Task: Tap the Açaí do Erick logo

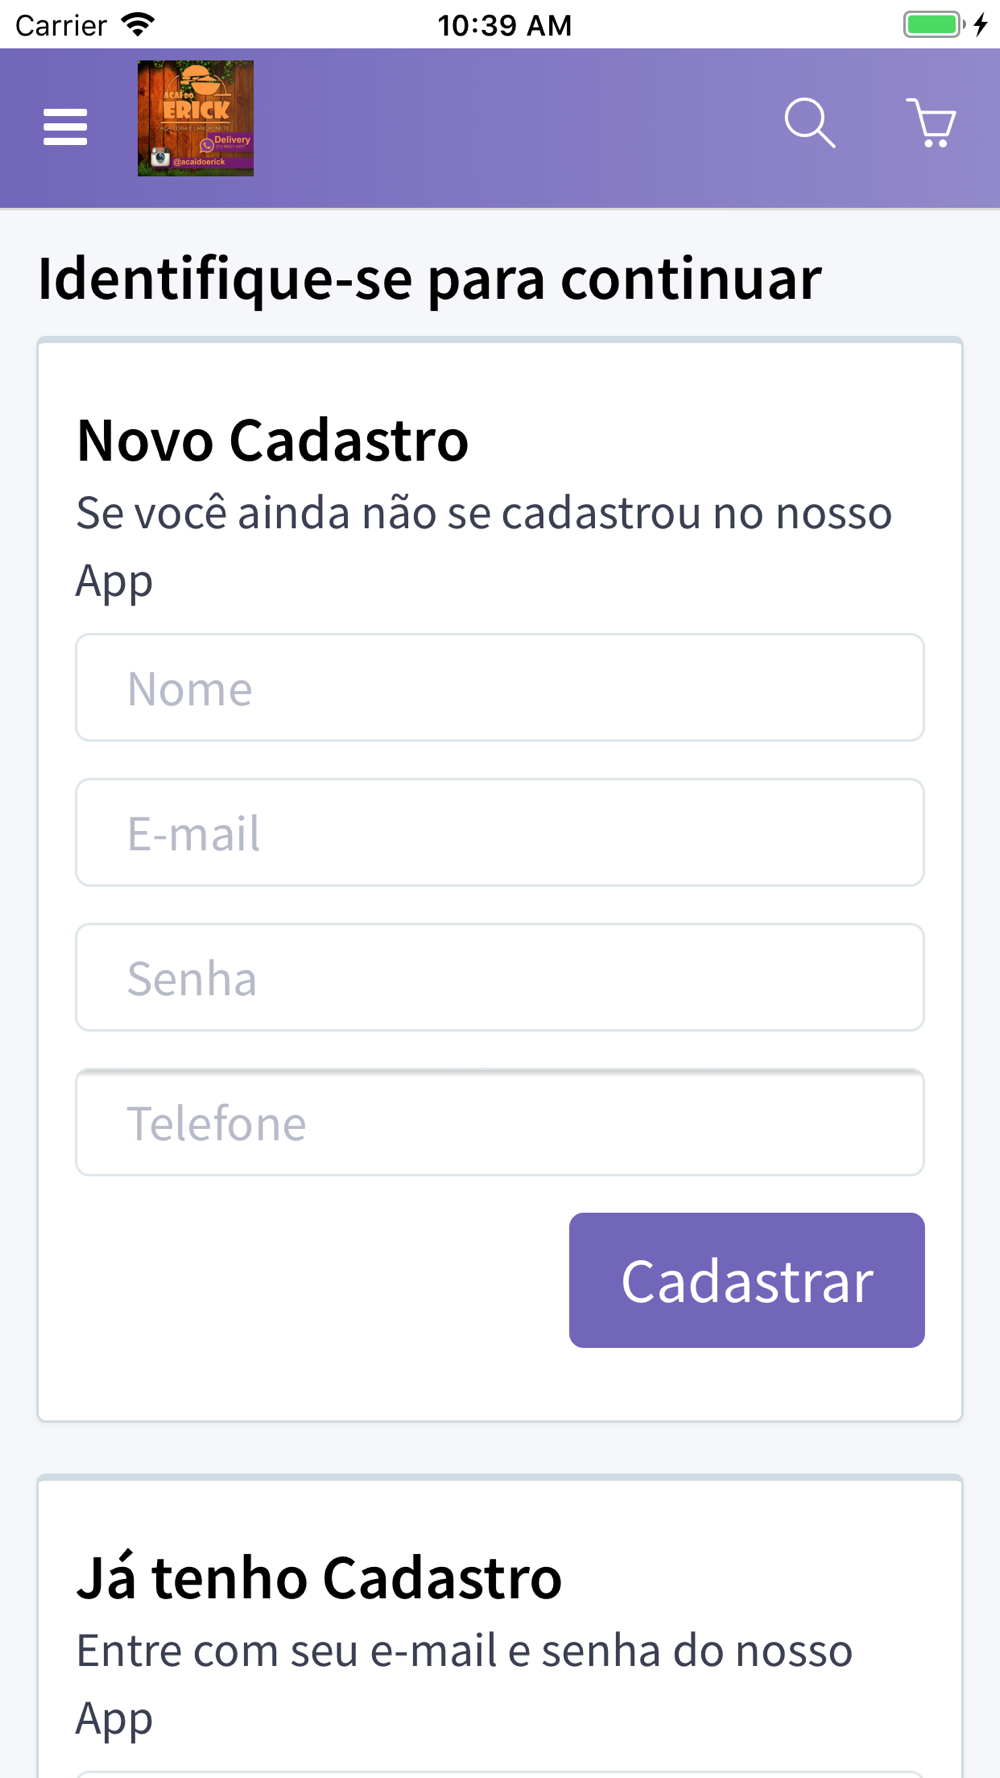Action: [196, 118]
